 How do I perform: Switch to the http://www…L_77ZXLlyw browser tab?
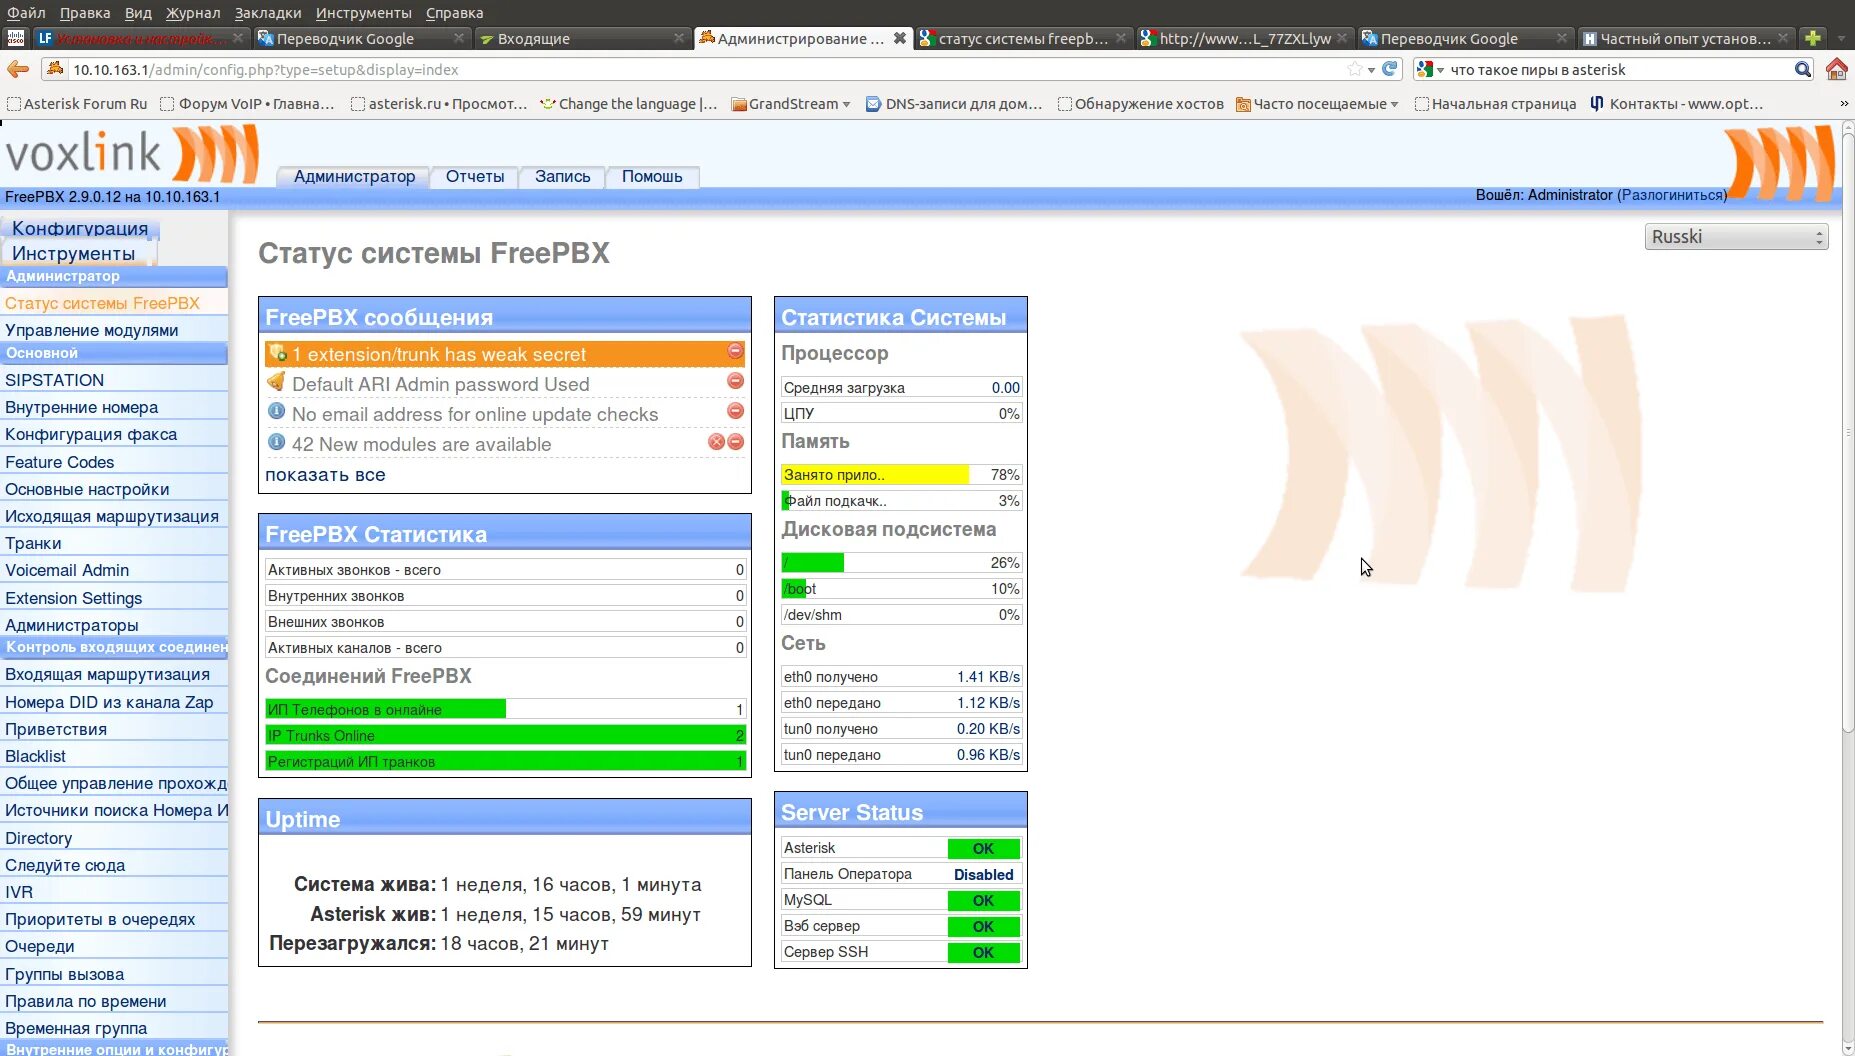(x=1244, y=38)
